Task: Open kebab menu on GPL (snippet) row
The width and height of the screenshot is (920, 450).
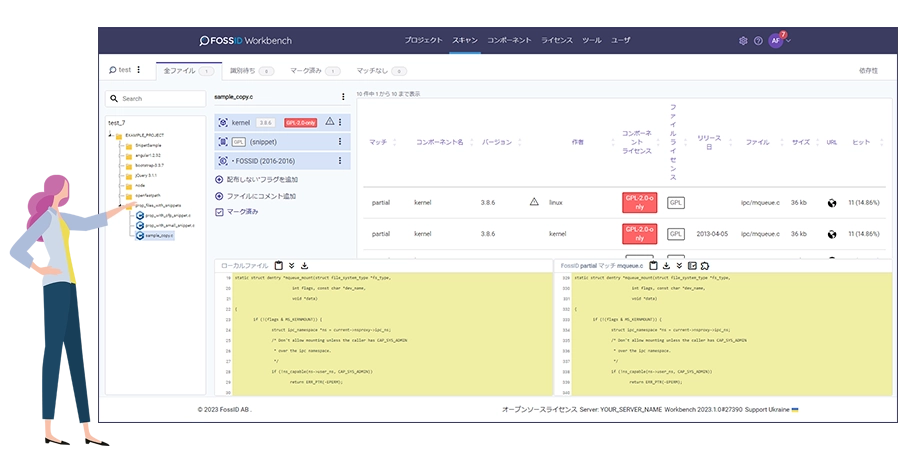Action: 340,141
